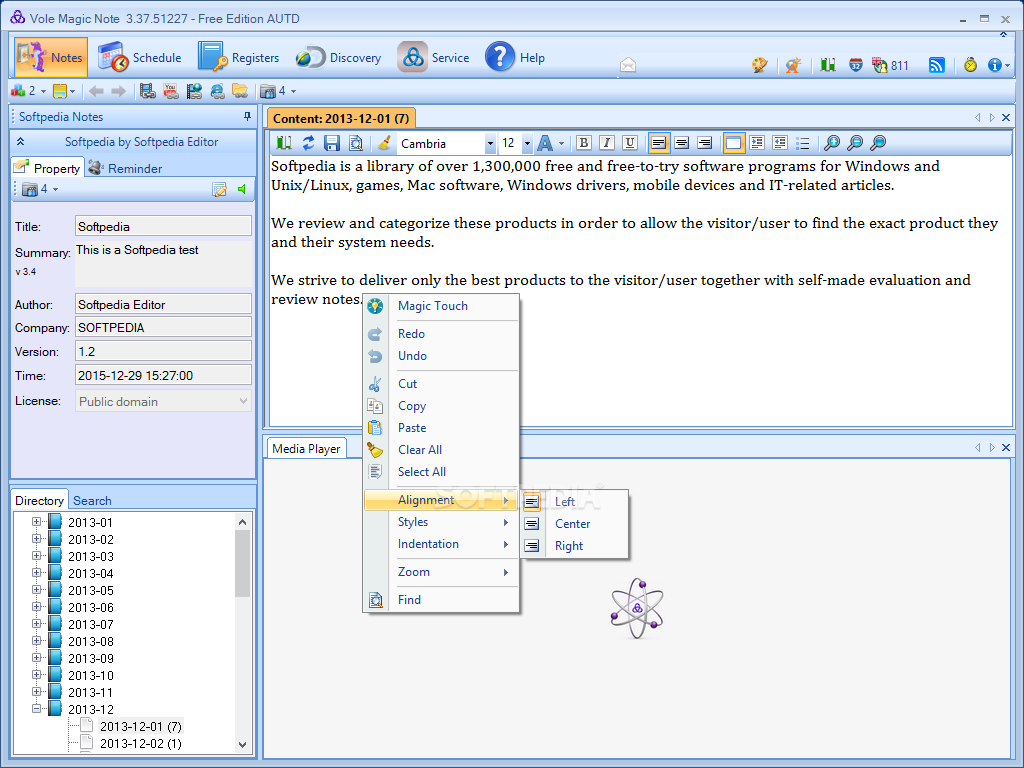Open the Registers section
The width and height of the screenshot is (1024, 768).
click(x=238, y=57)
